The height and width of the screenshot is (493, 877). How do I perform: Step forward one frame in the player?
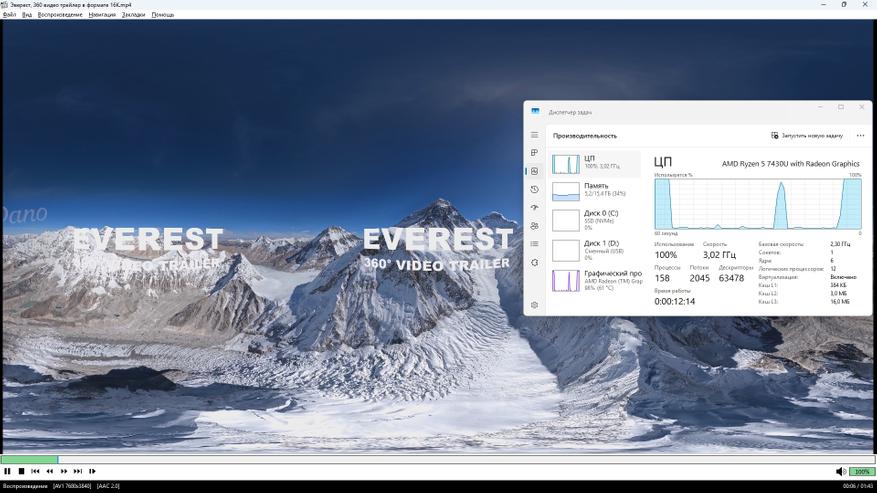[x=92, y=471]
